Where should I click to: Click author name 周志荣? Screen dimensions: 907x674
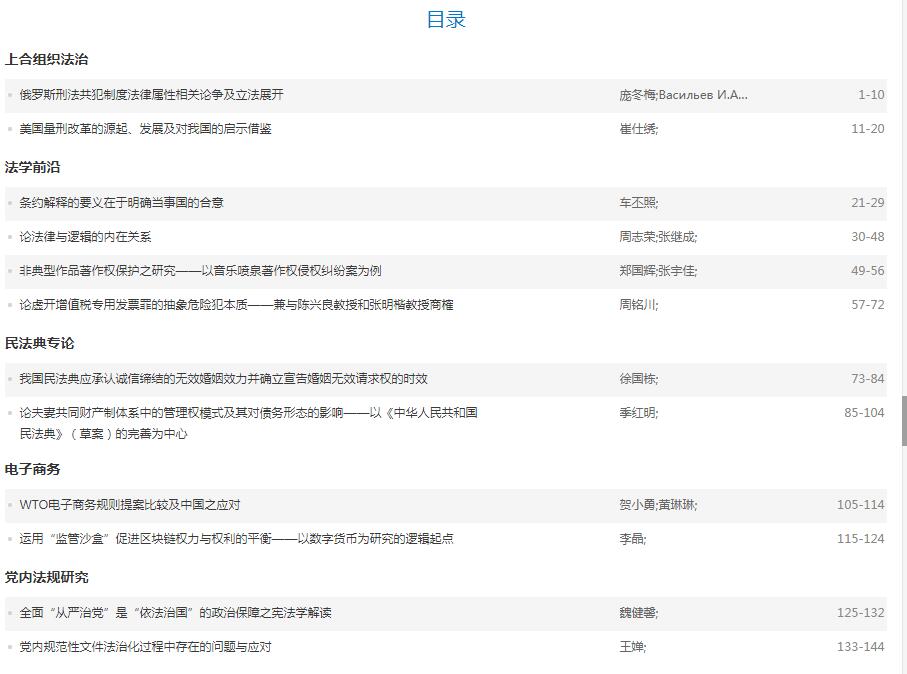point(637,237)
